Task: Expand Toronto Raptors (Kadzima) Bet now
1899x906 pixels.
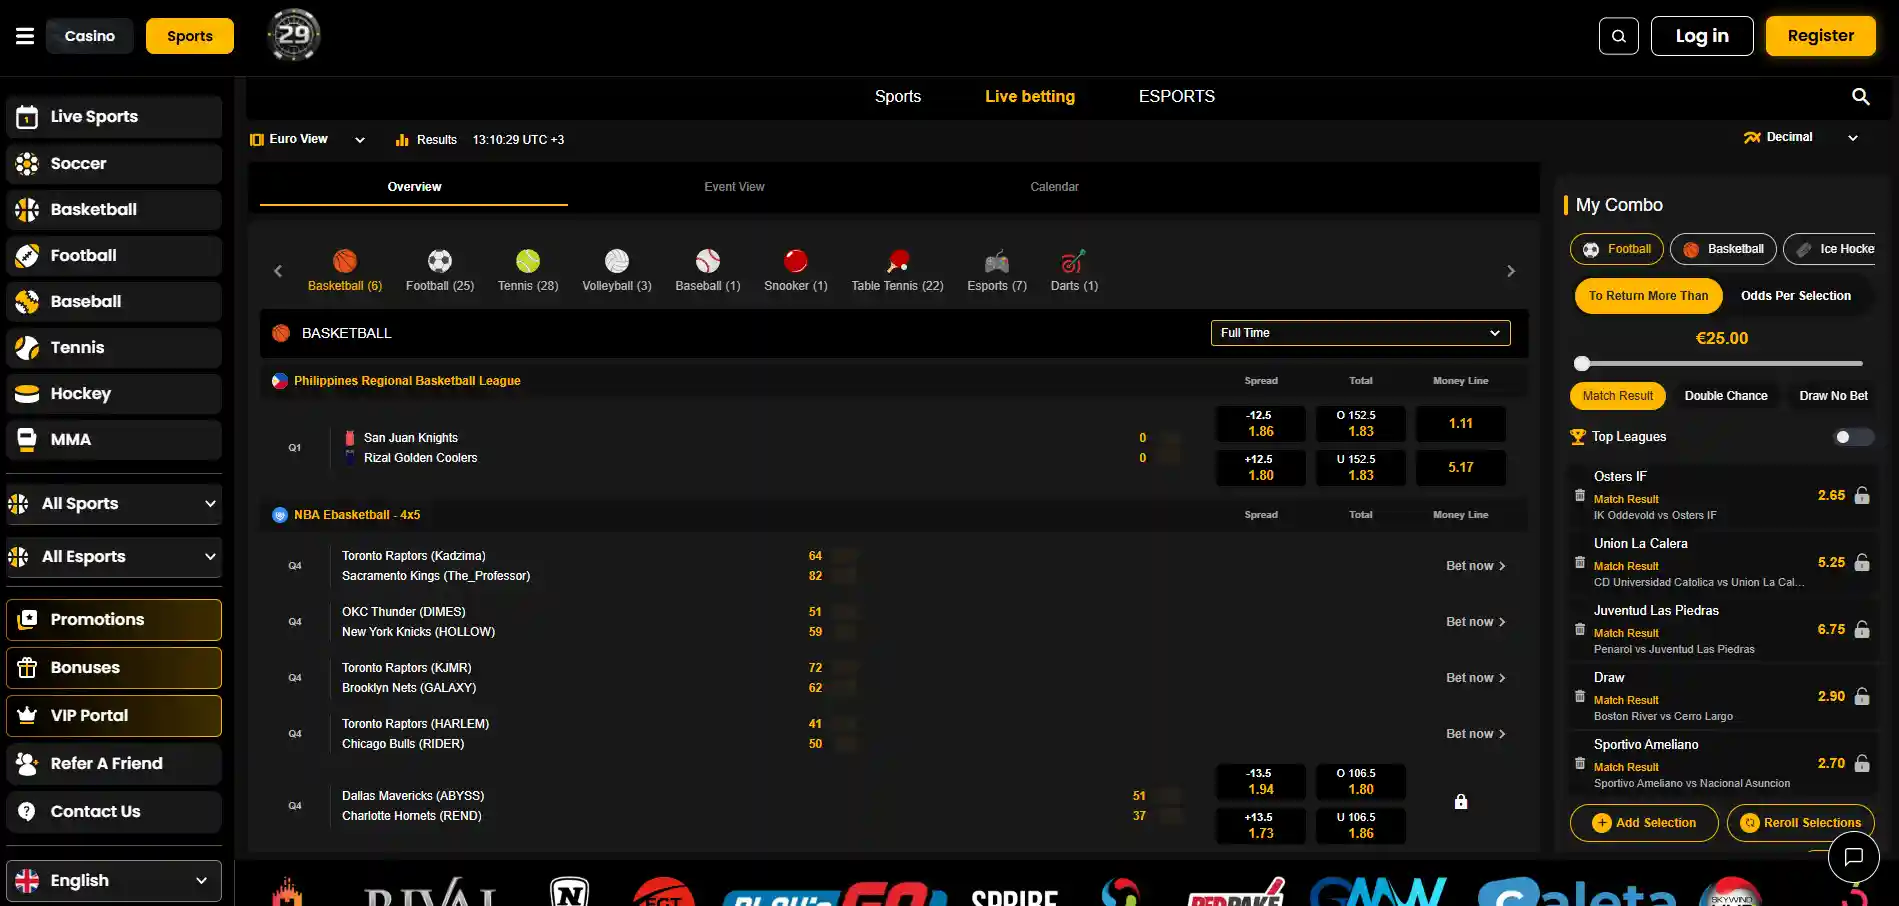Action: (x=1475, y=566)
